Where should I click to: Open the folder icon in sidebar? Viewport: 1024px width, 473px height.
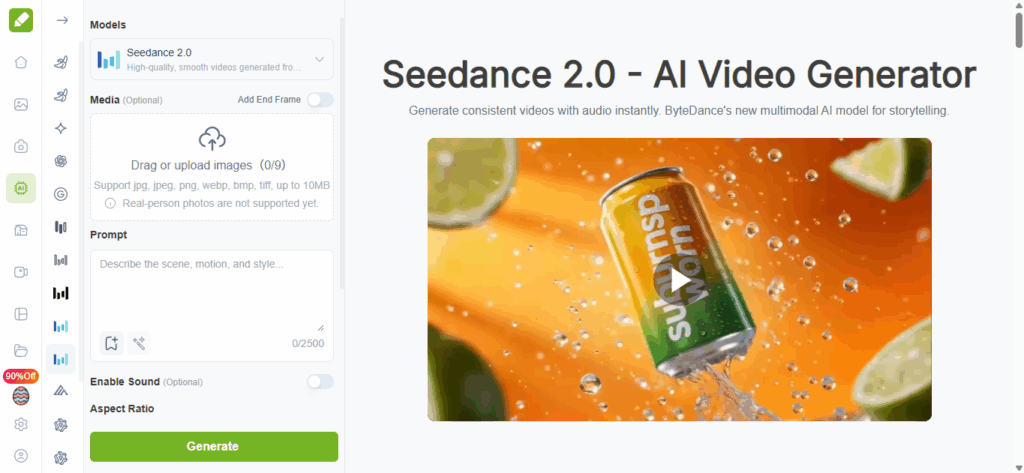coord(21,351)
